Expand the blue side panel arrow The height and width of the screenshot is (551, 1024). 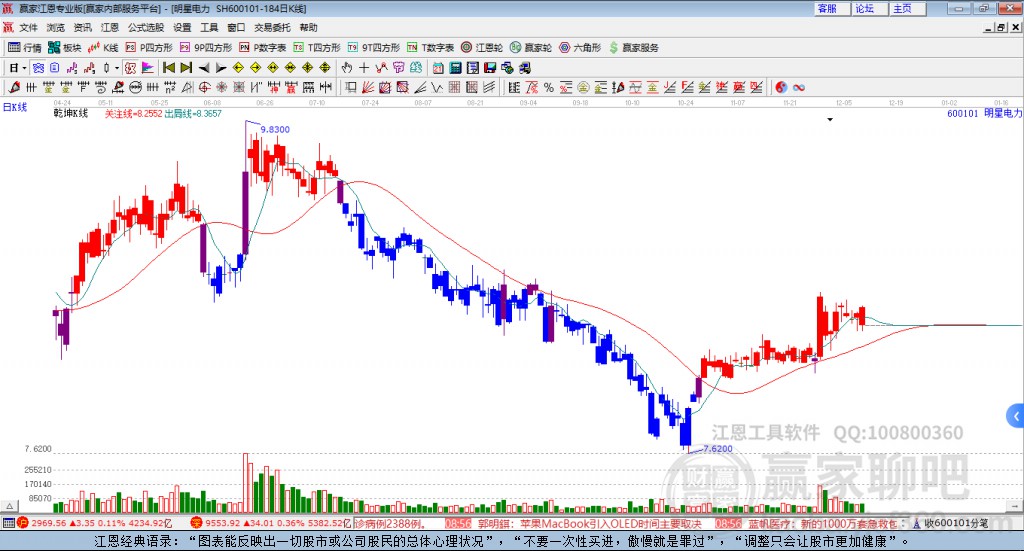[x=1016, y=416]
